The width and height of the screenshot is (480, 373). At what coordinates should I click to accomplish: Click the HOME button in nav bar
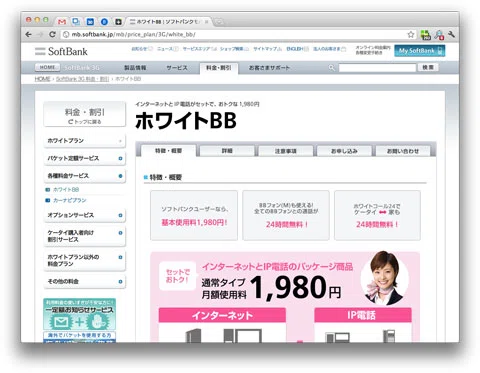[47, 67]
